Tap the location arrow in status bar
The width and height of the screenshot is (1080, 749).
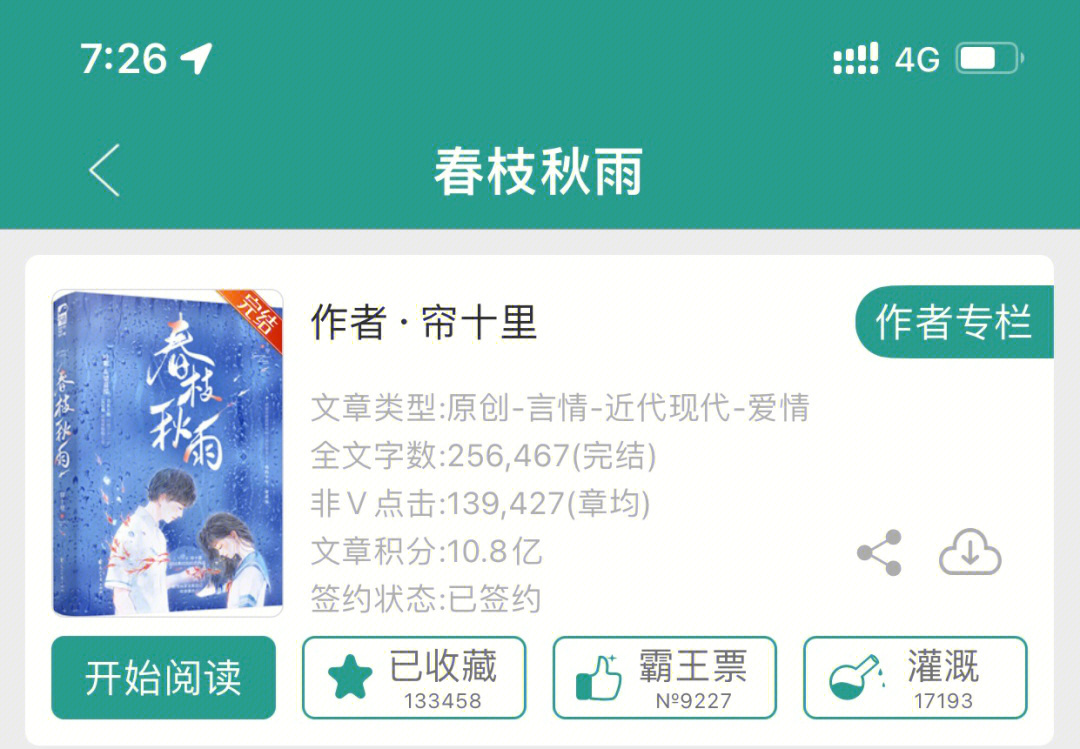coord(196,58)
